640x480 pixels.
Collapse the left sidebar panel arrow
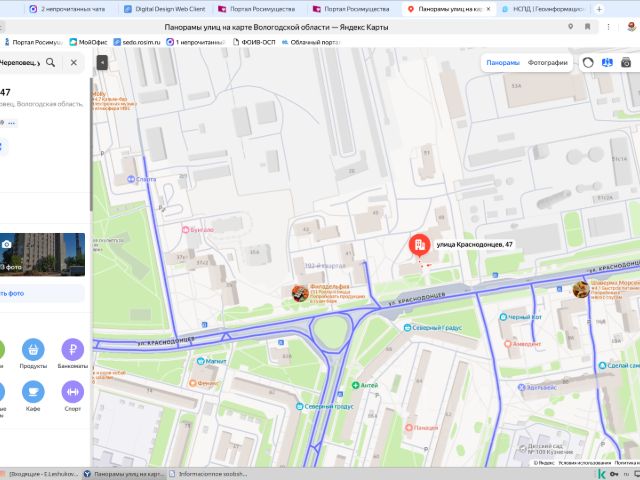coord(102,62)
